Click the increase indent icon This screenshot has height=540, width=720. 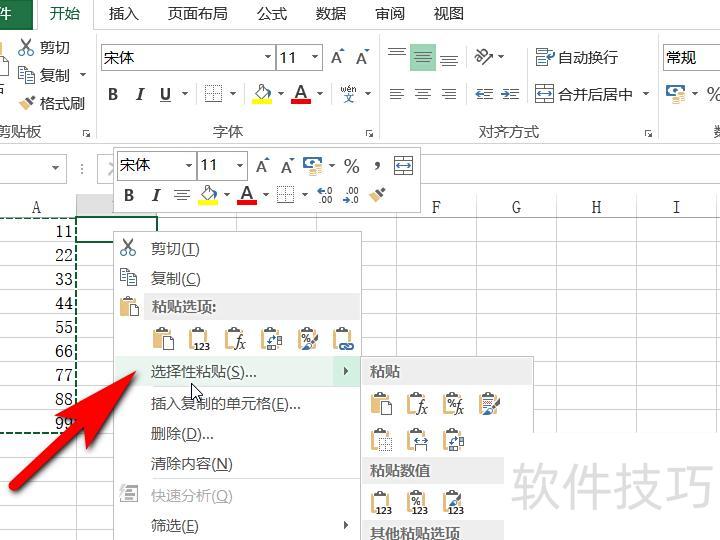510,94
